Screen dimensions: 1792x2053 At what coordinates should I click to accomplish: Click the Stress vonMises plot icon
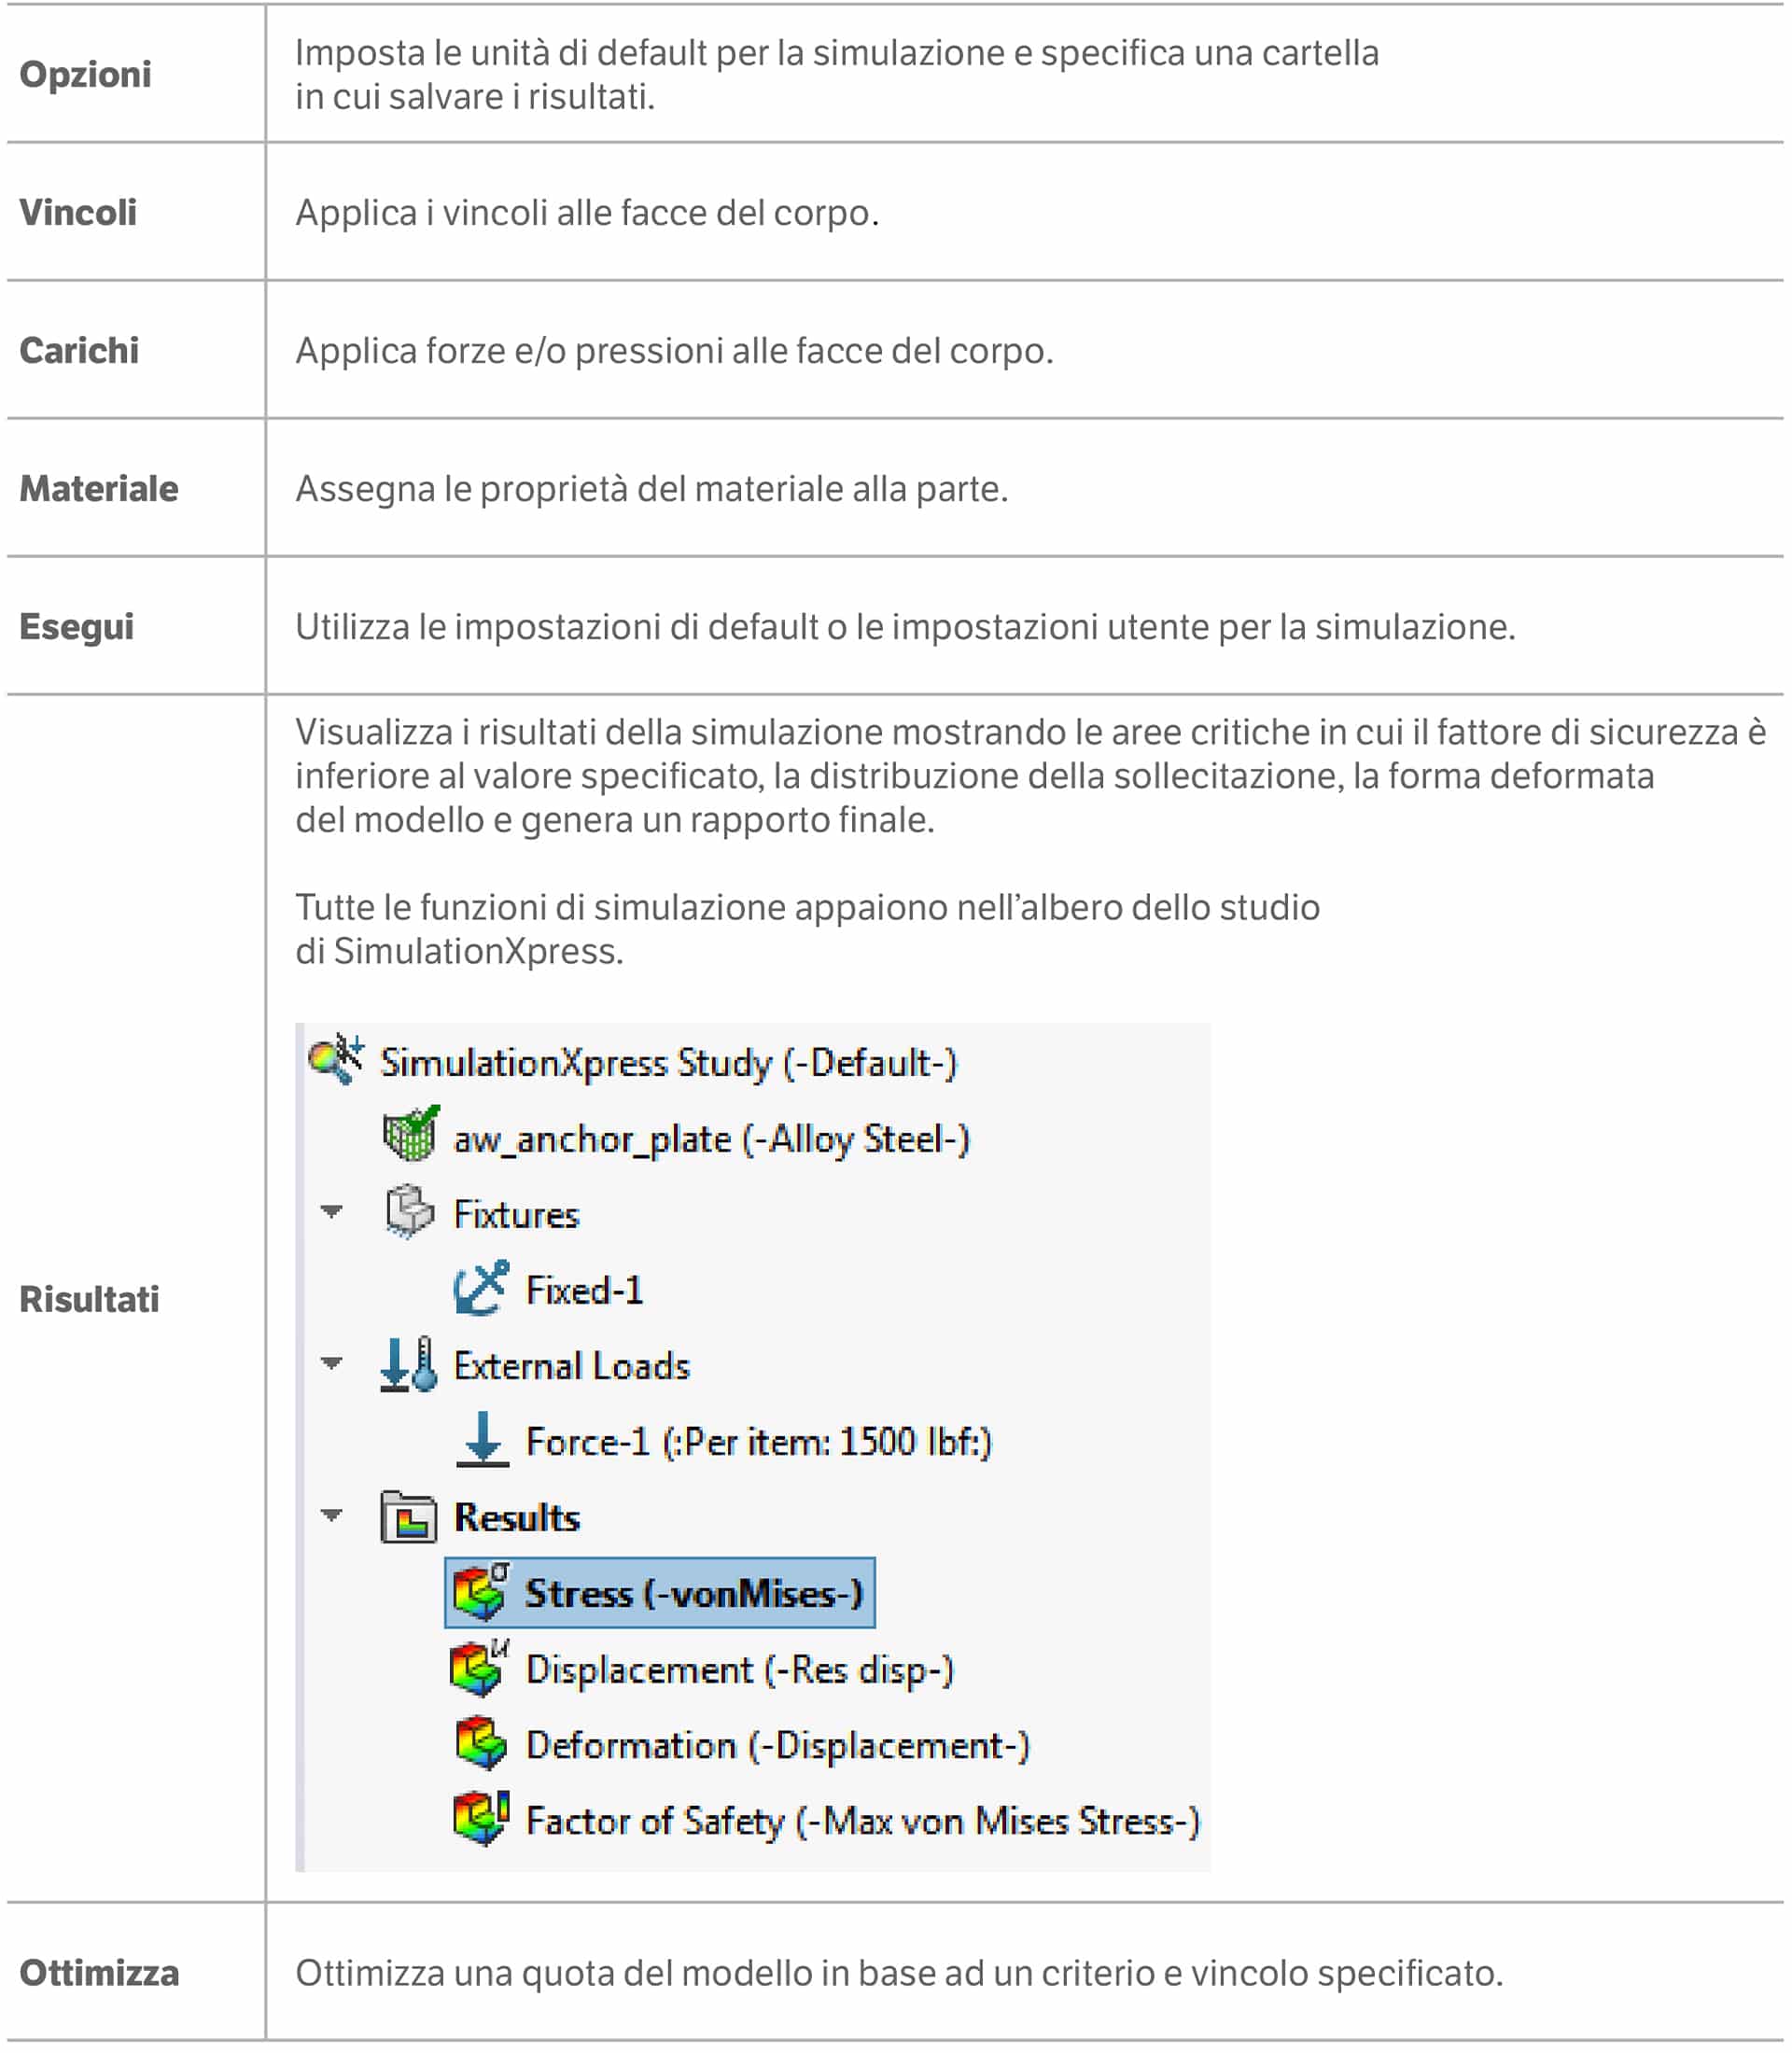click(x=481, y=1593)
